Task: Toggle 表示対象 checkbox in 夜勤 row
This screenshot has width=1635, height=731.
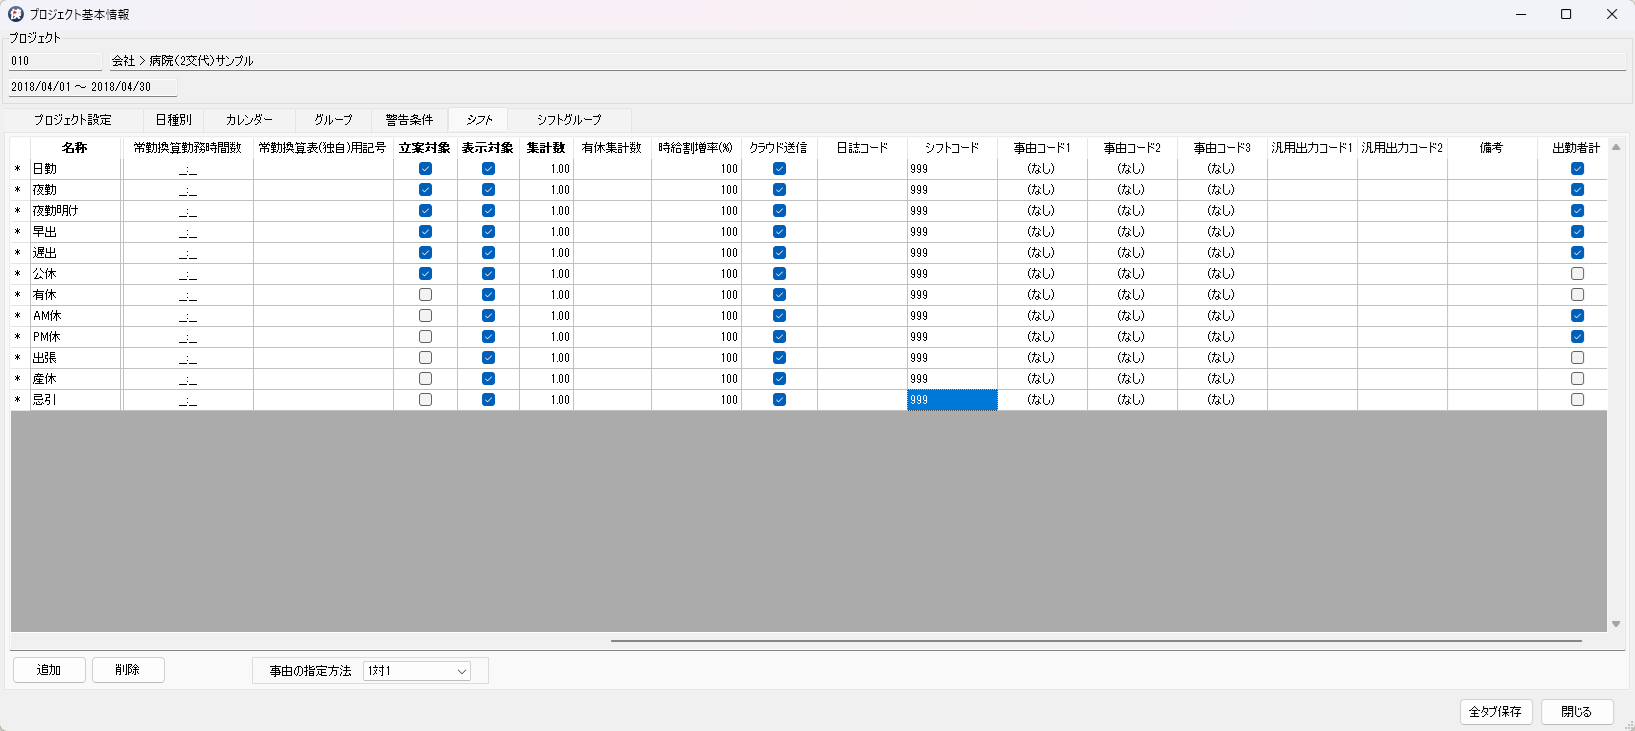Action: coord(488,190)
